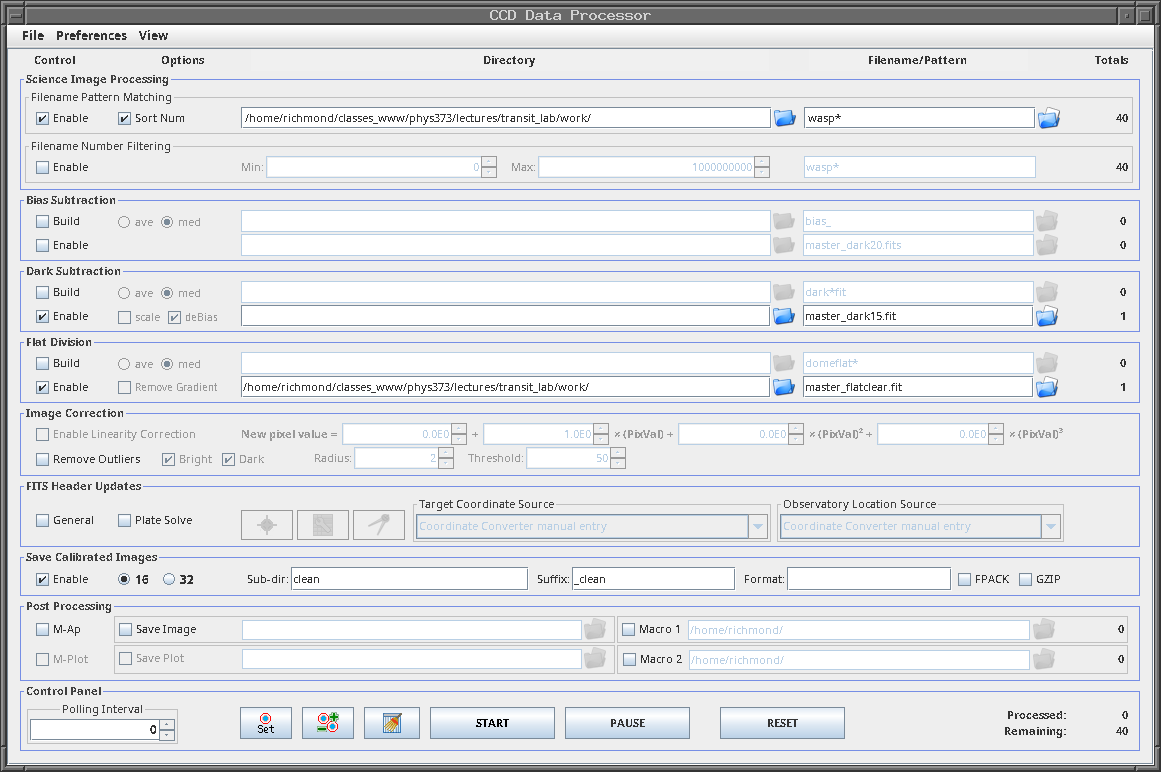Screen dimensions: 1161x772
Task: Browse folder for master dark directory
Action: click(x=785, y=316)
